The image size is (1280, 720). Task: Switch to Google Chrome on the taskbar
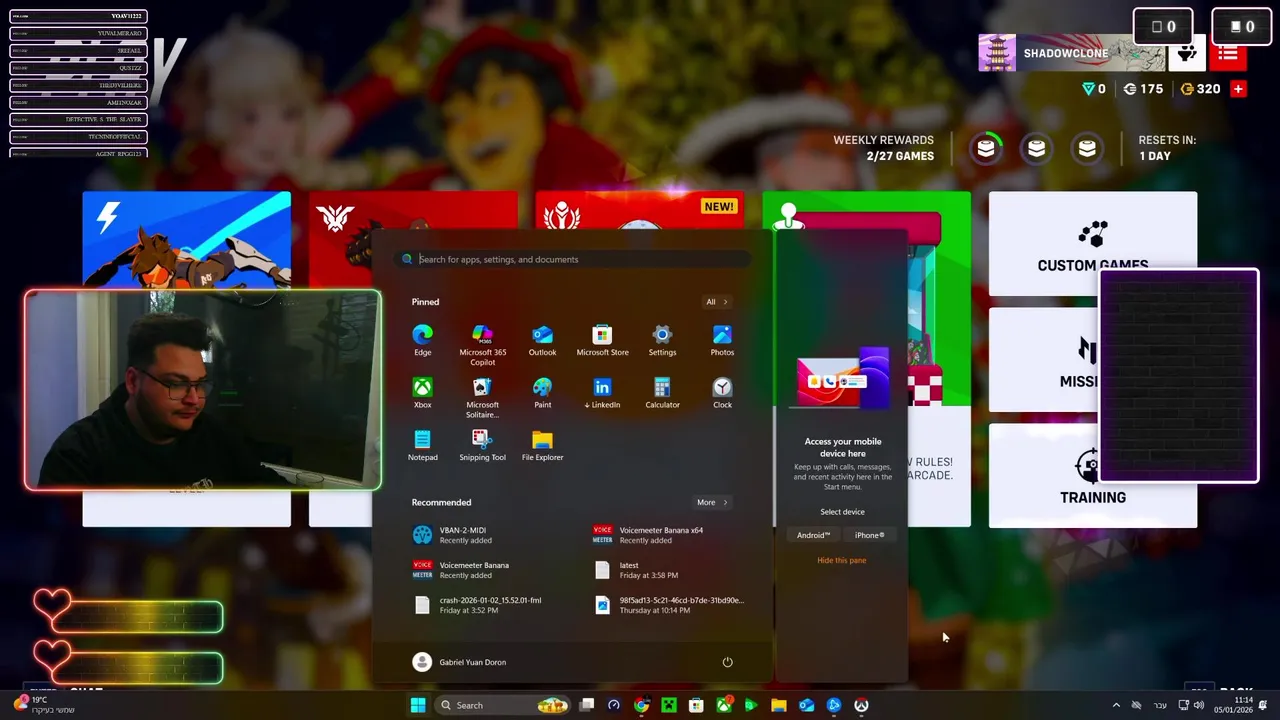[x=641, y=705]
